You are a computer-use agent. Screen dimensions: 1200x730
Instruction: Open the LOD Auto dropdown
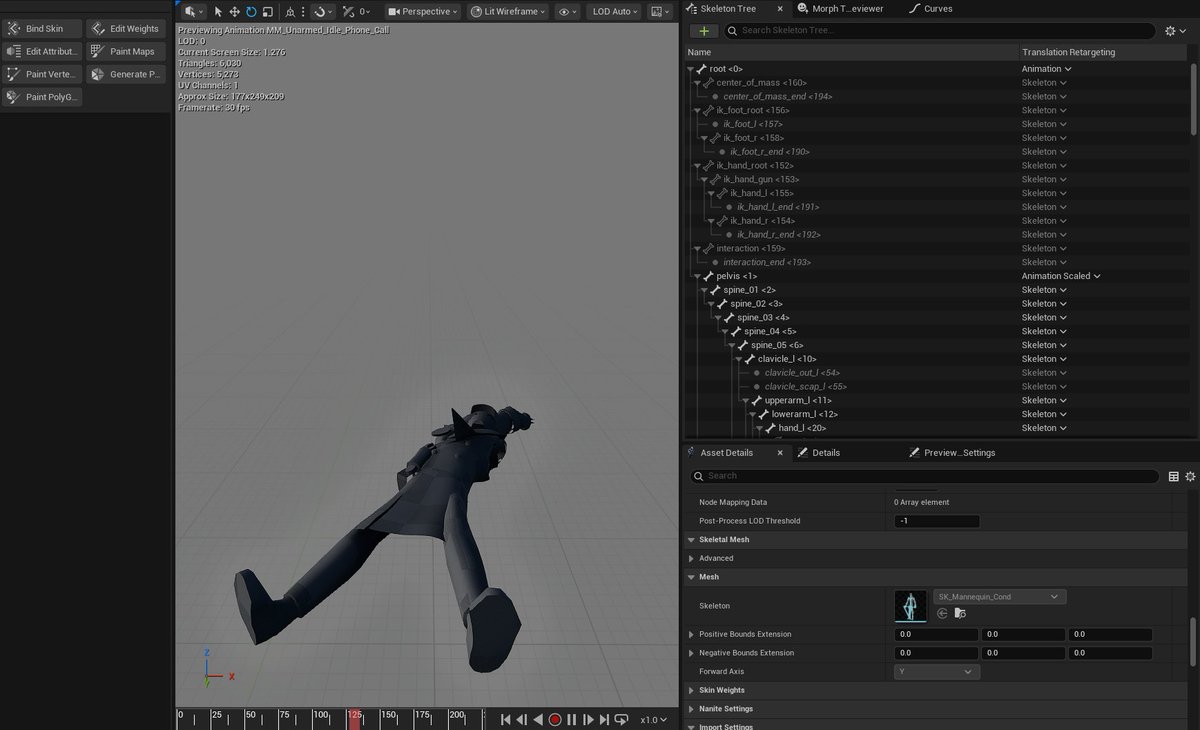615,12
